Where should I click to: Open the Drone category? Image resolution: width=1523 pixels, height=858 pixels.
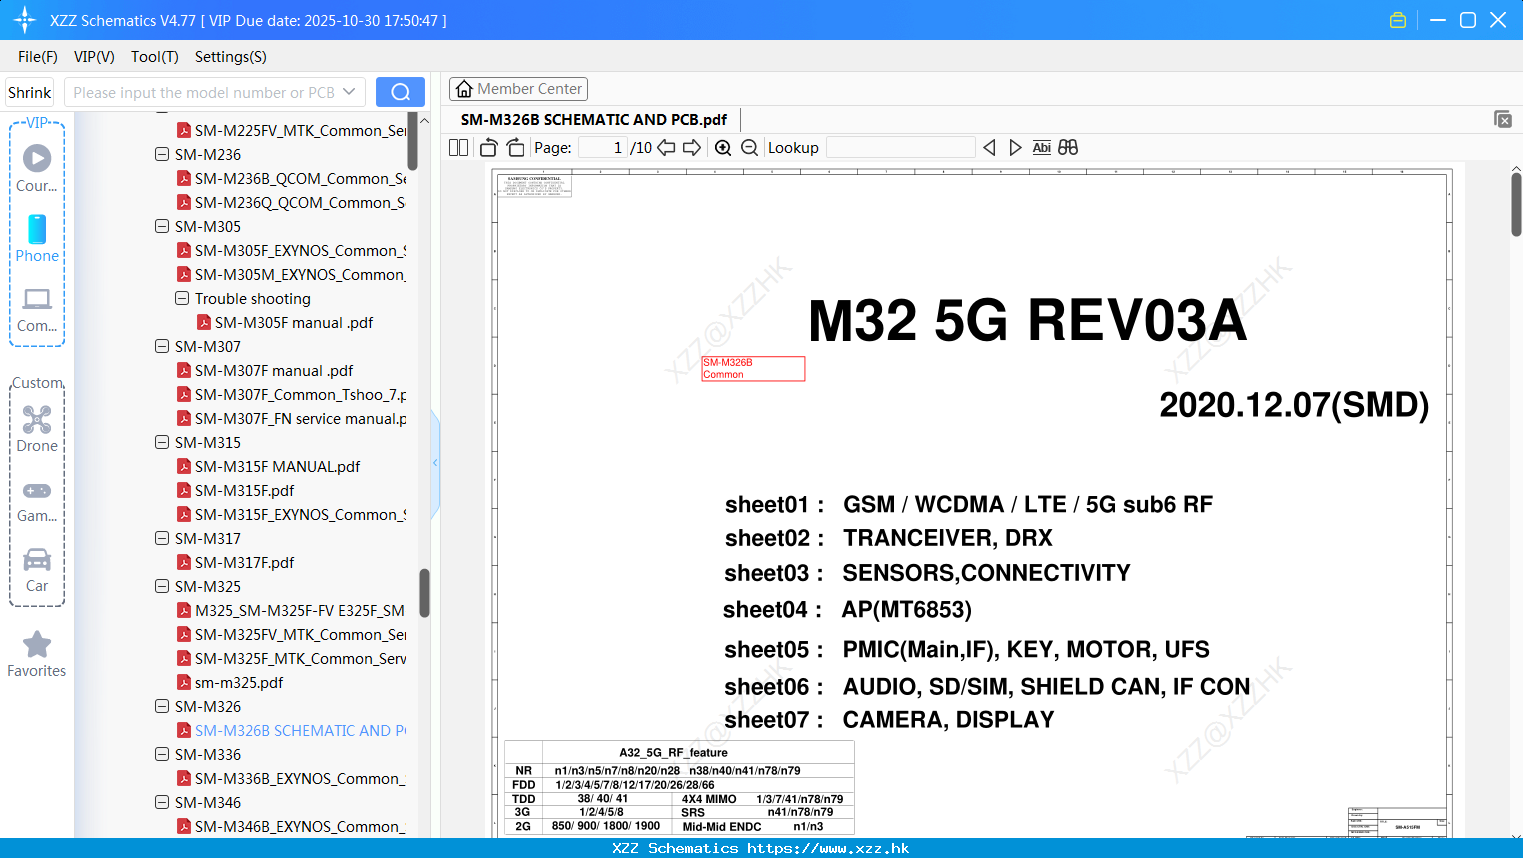37,428
